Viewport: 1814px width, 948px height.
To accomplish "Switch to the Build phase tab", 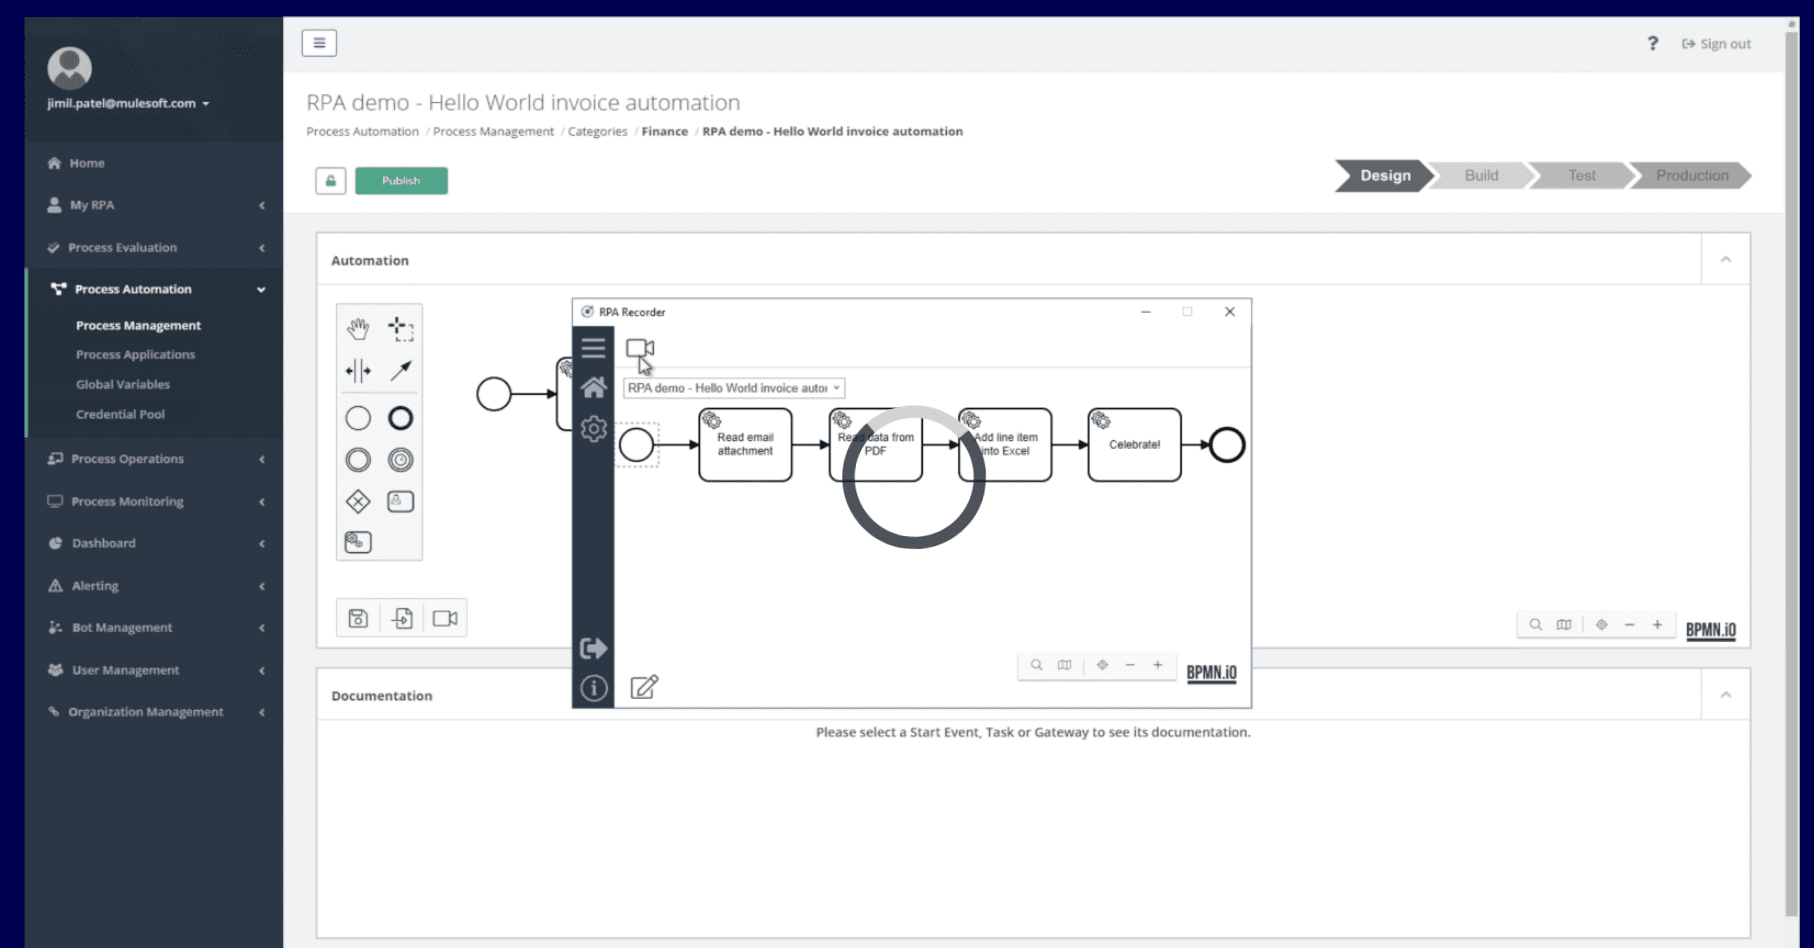I will pos(1481,176).
